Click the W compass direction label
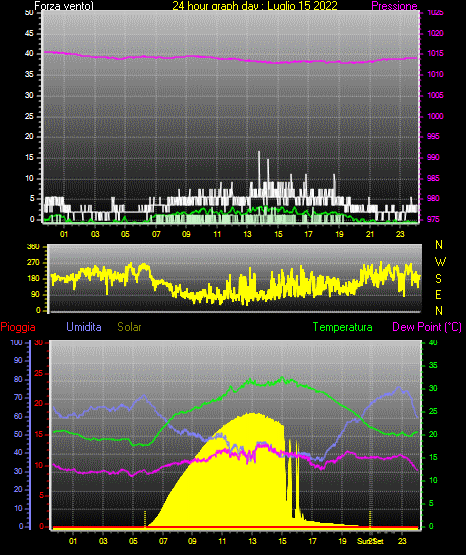 (440, 262)
